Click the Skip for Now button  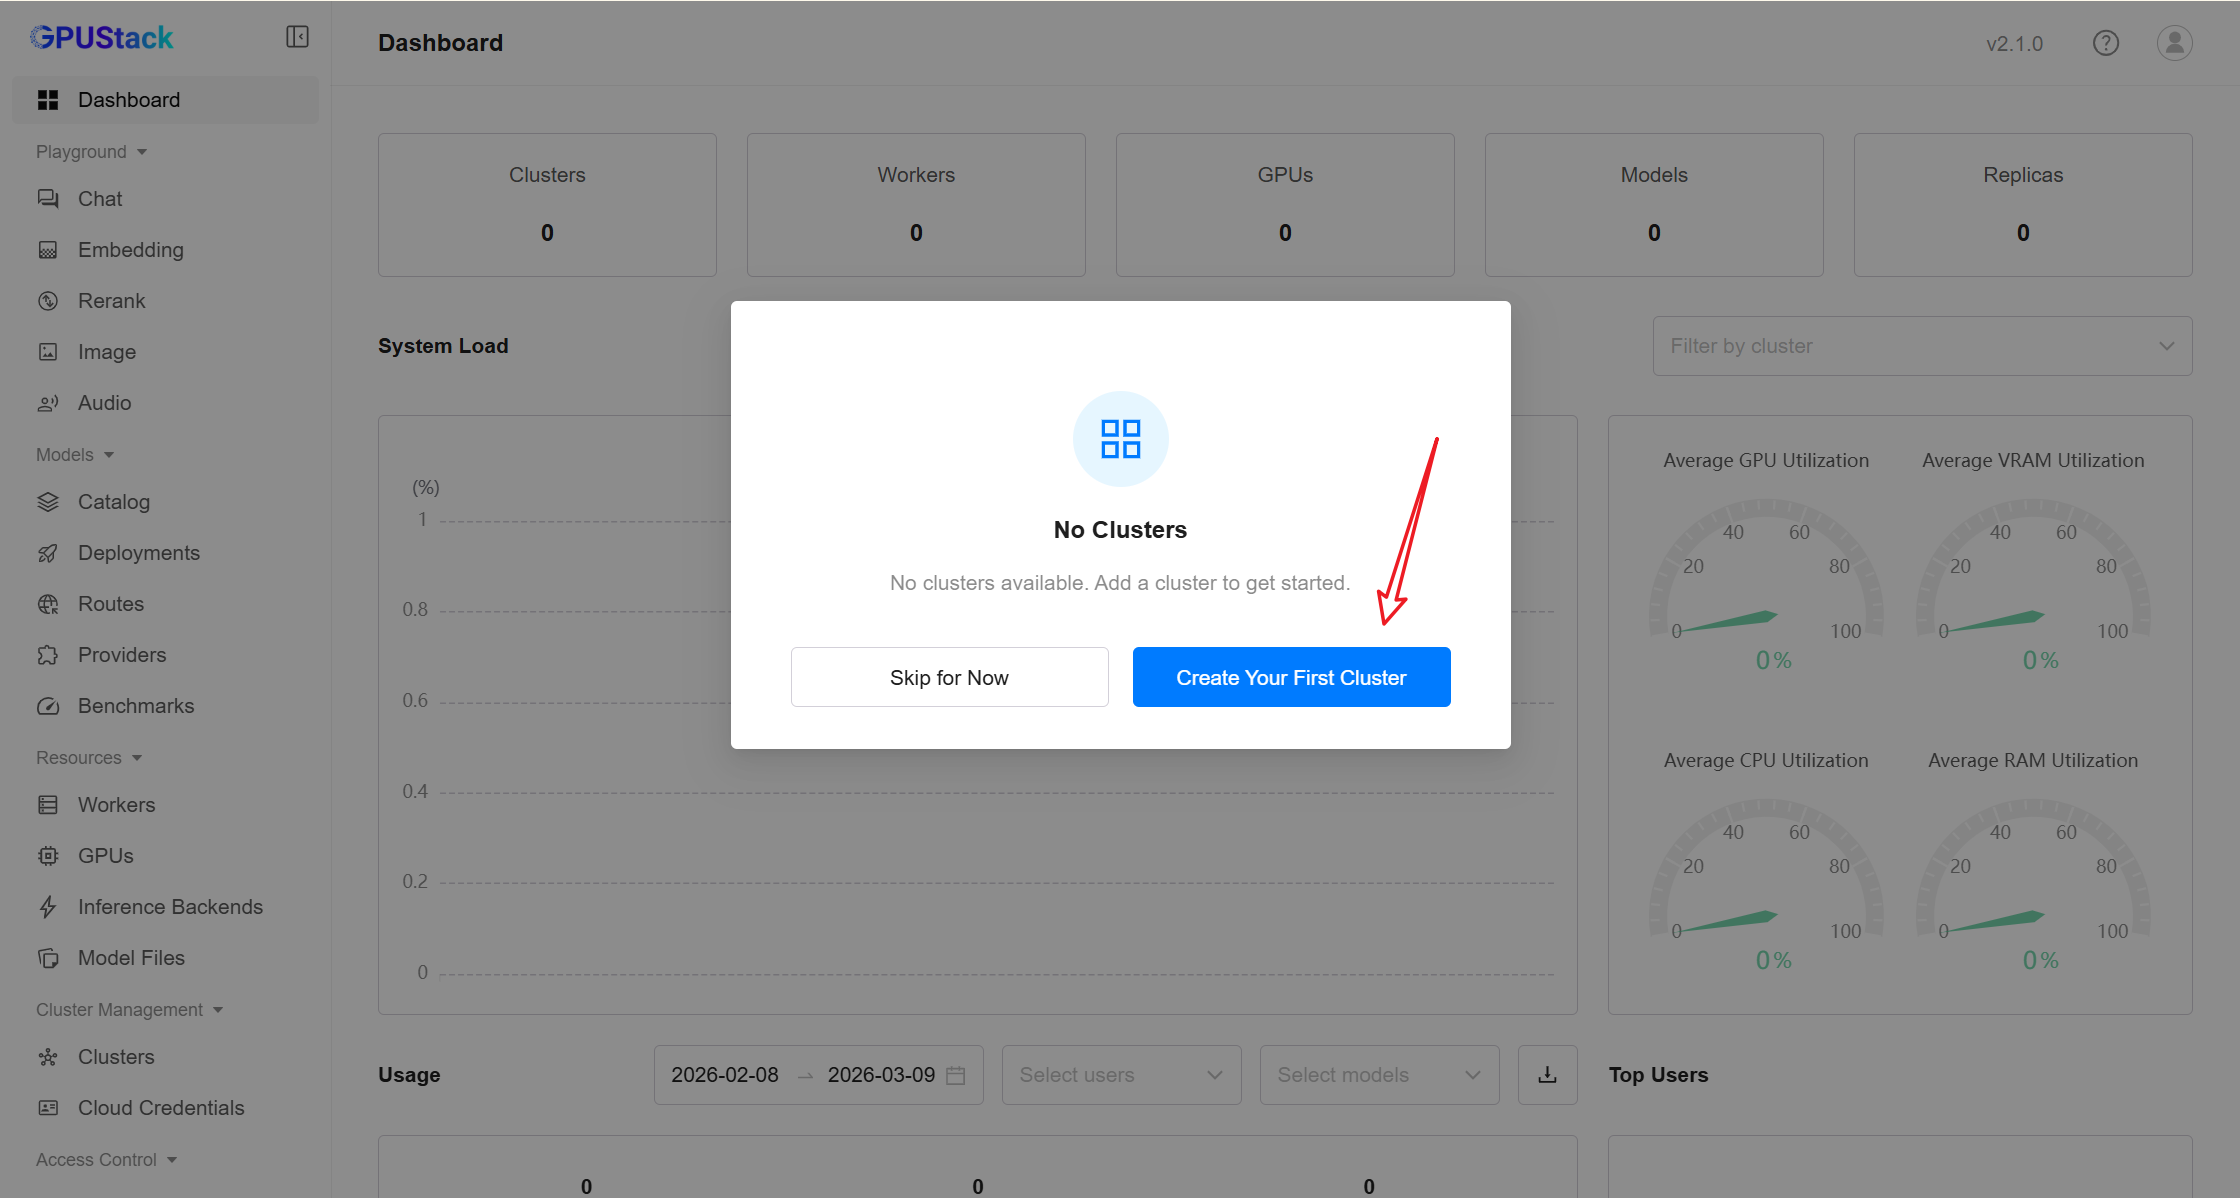tap(949, 677)
